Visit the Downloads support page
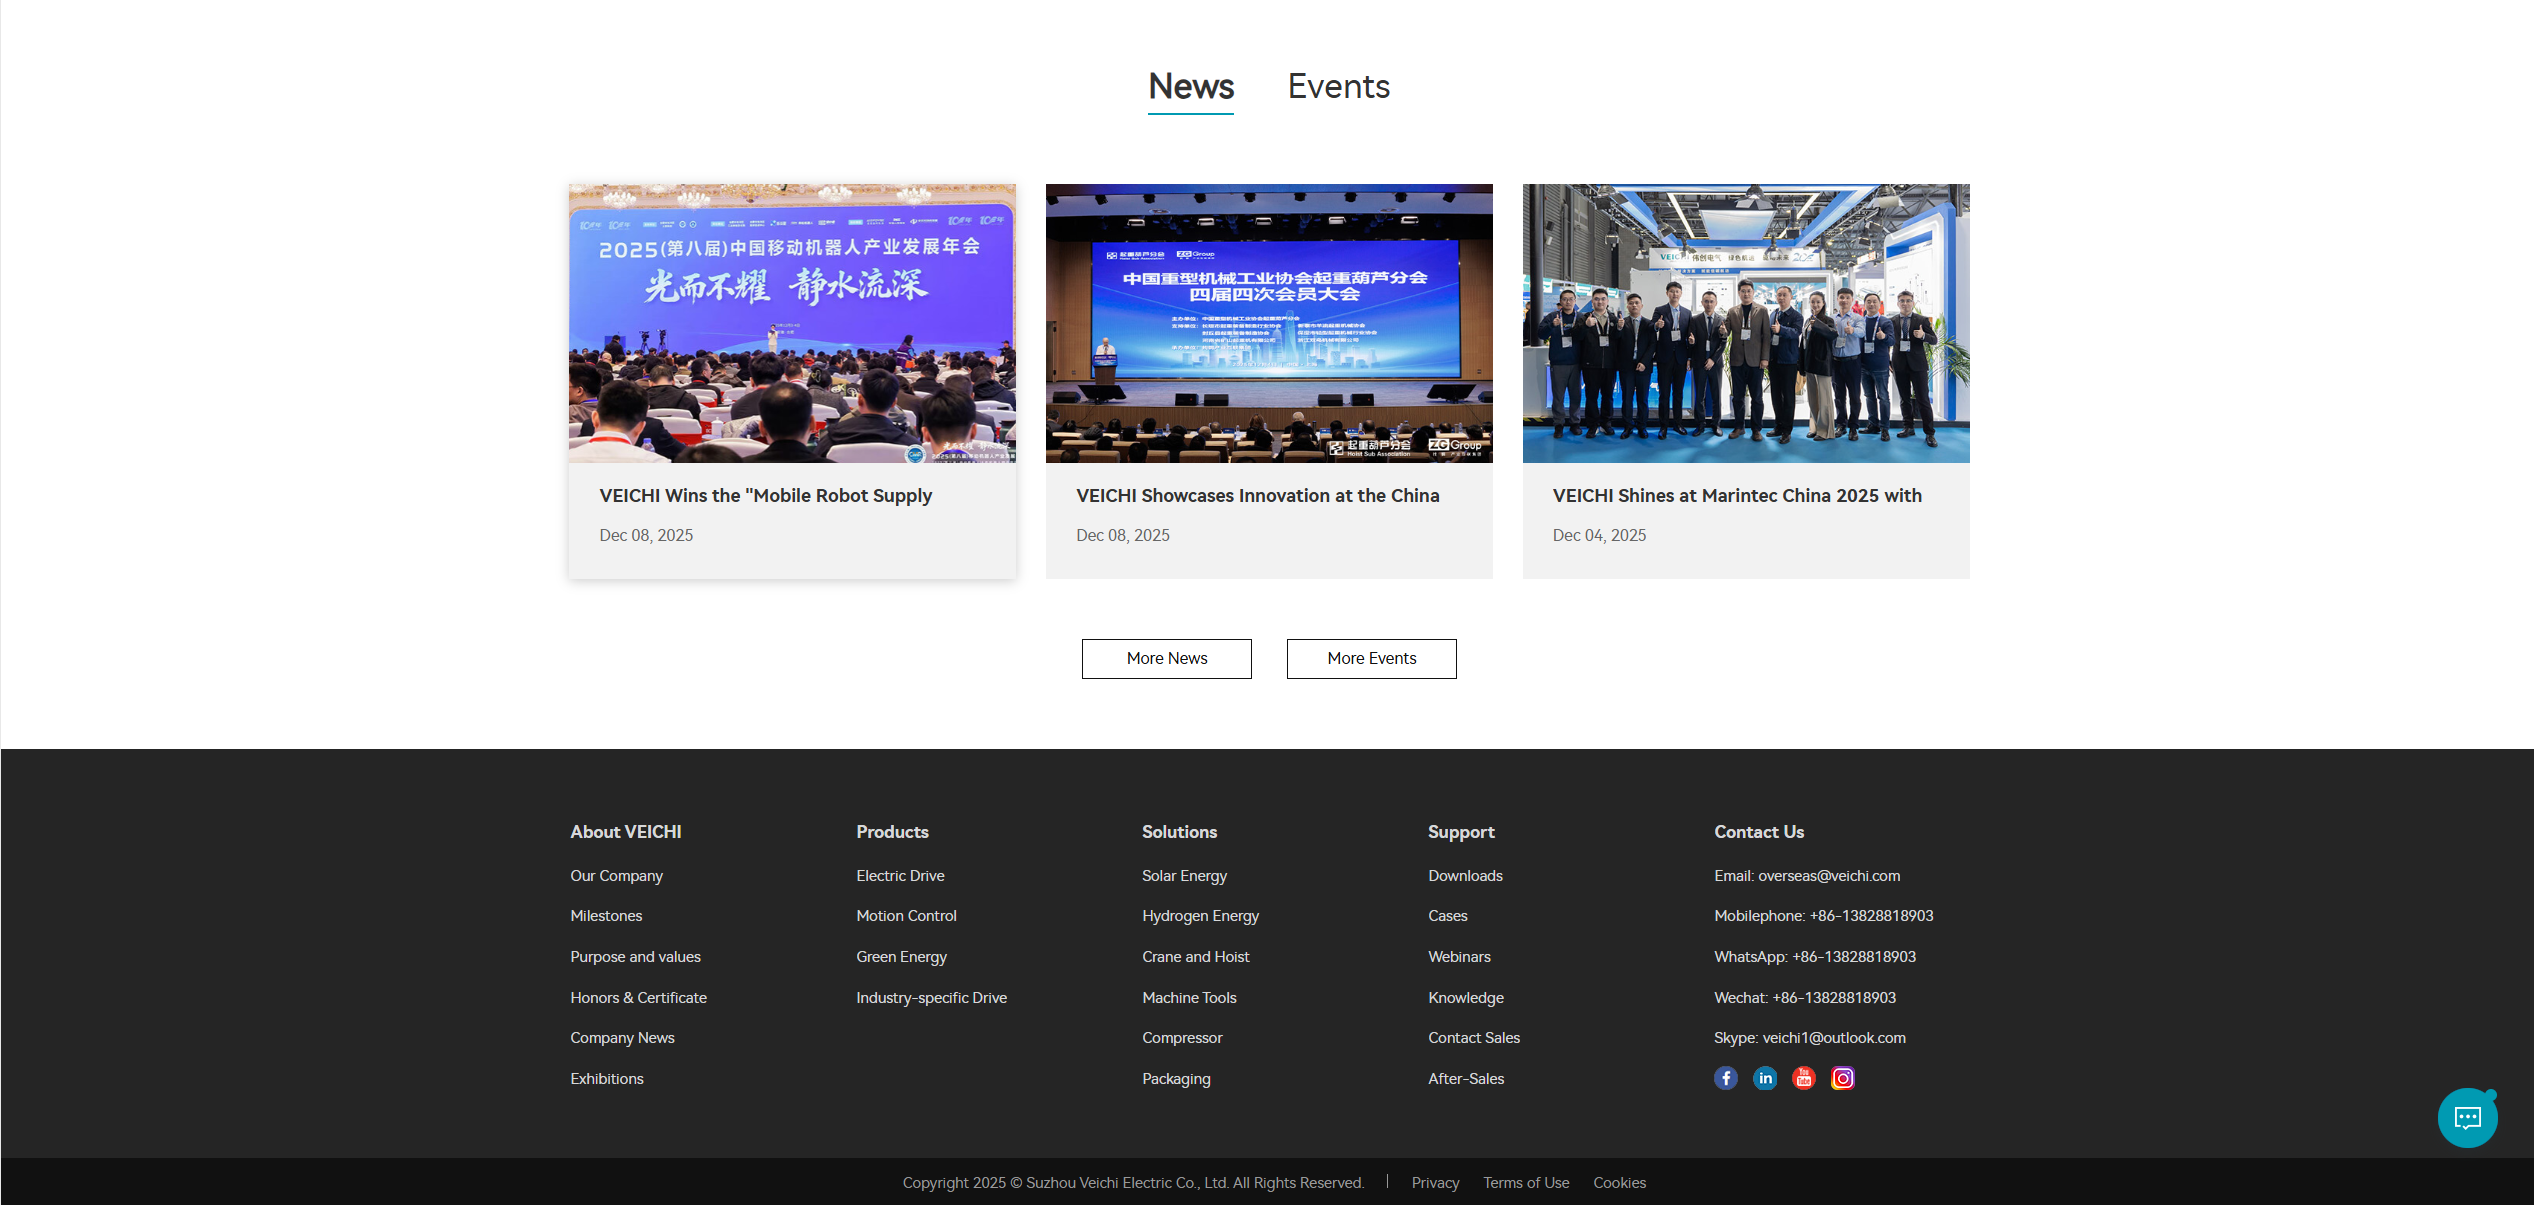Image resolution: width=2534 pixels, height=1205 pixels. [1465, 876]
